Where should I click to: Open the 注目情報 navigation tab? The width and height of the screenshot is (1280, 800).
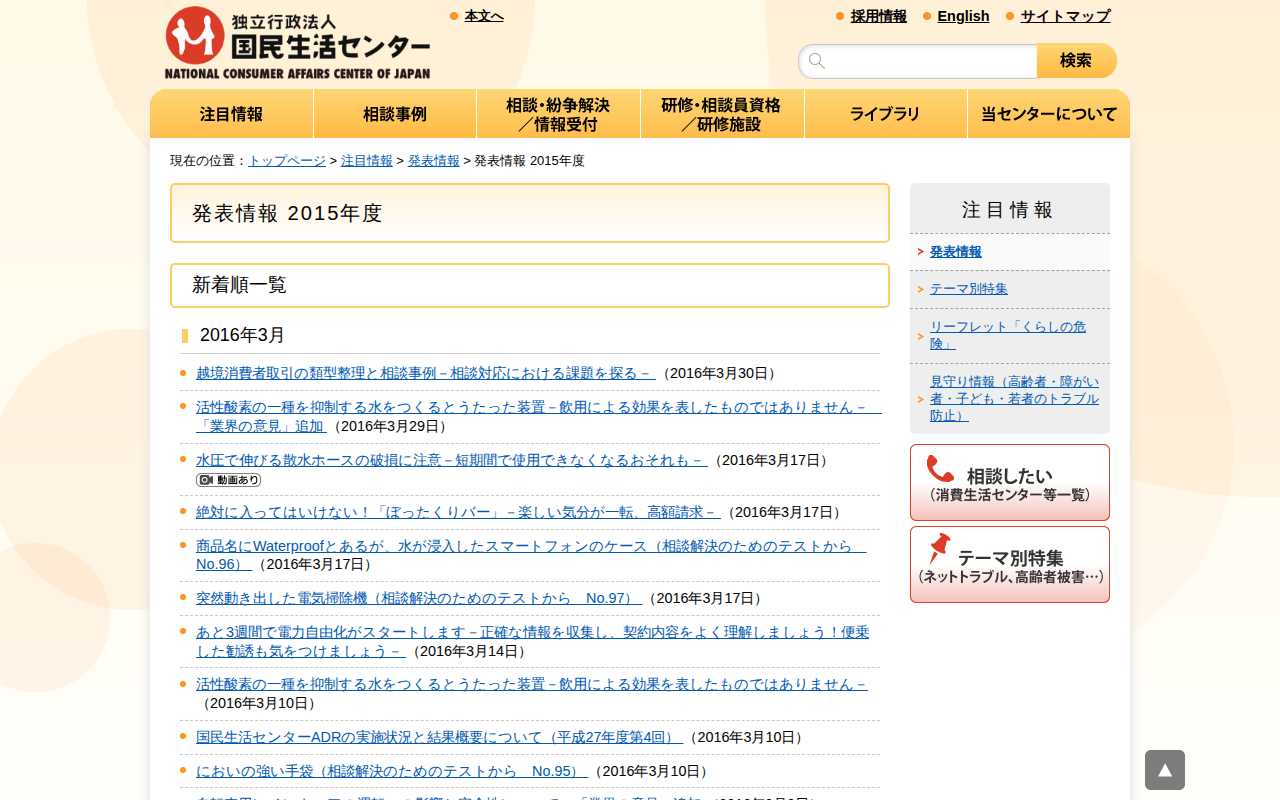pyautogui.click(x=231, y=114)
